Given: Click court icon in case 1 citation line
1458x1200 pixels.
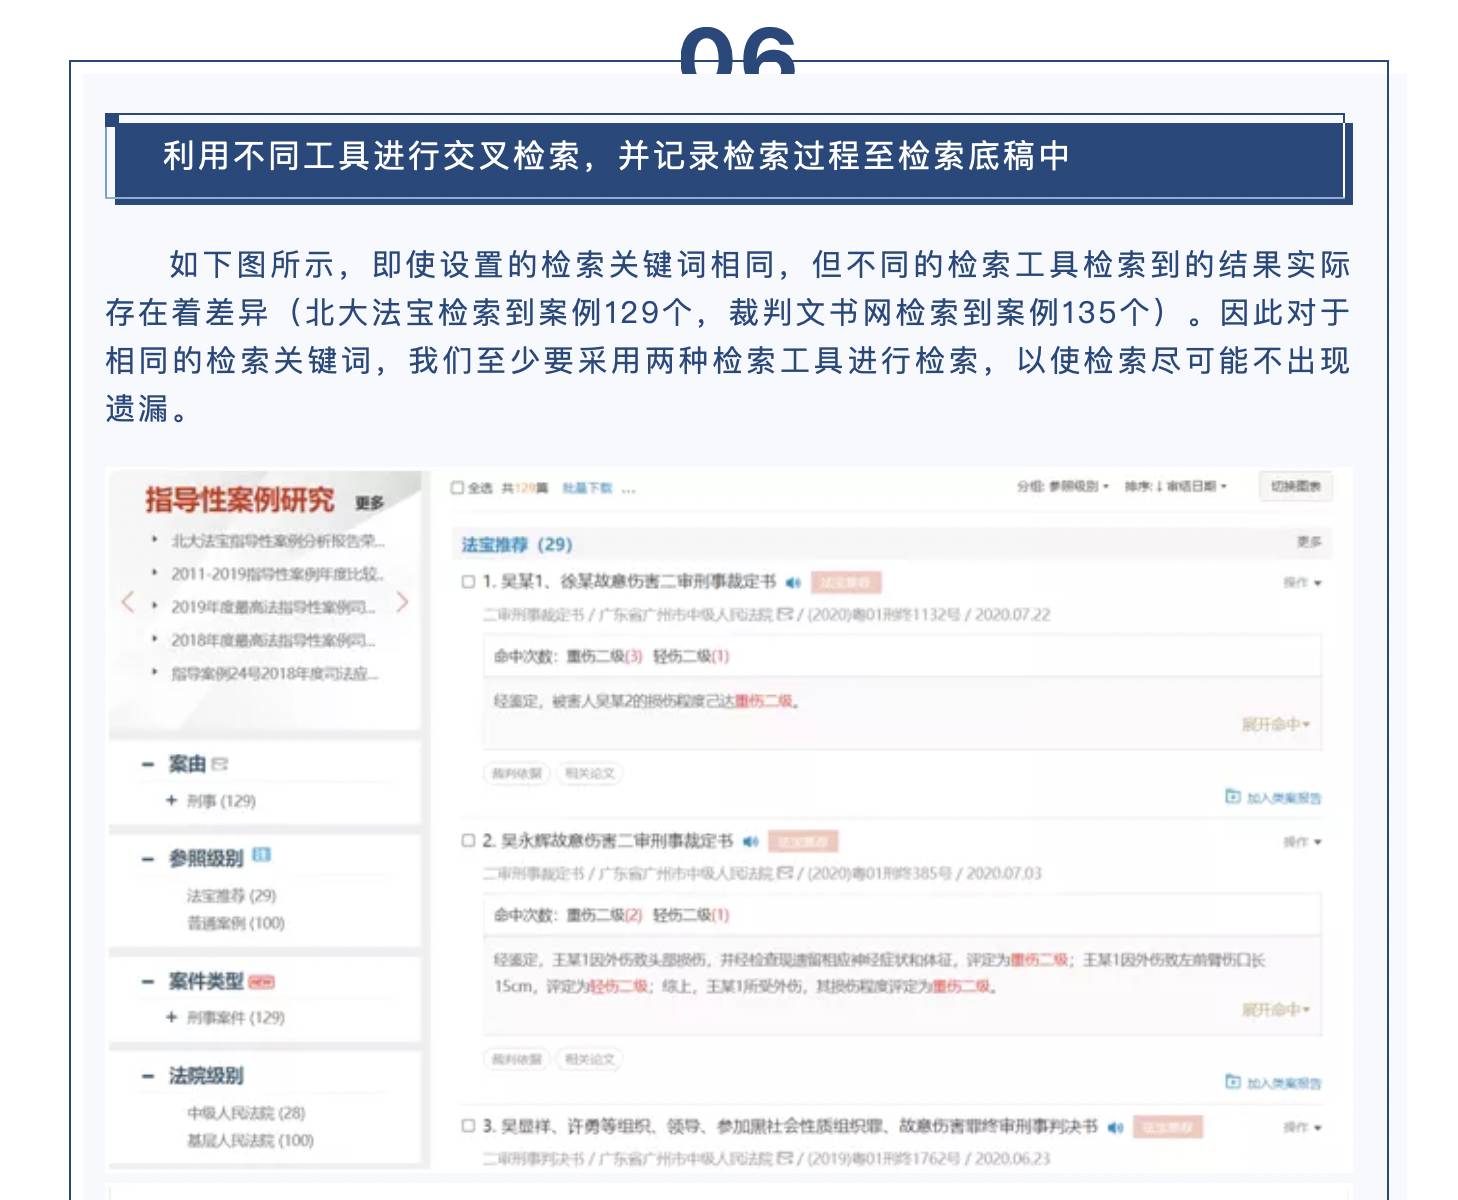Looking at the screenshot, I should click(785, 614).
